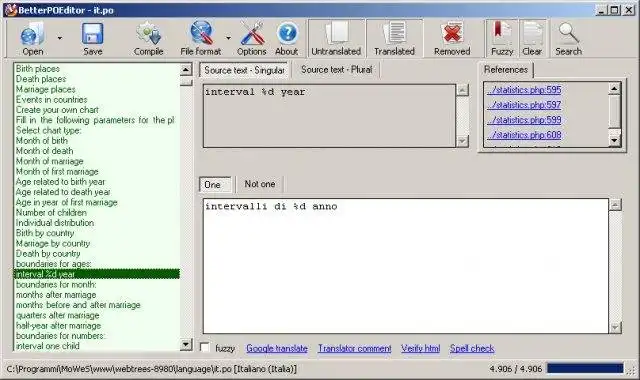Run the Verify html link
The width and height of the screenshot is (640, 380).
tap(420, 349)
